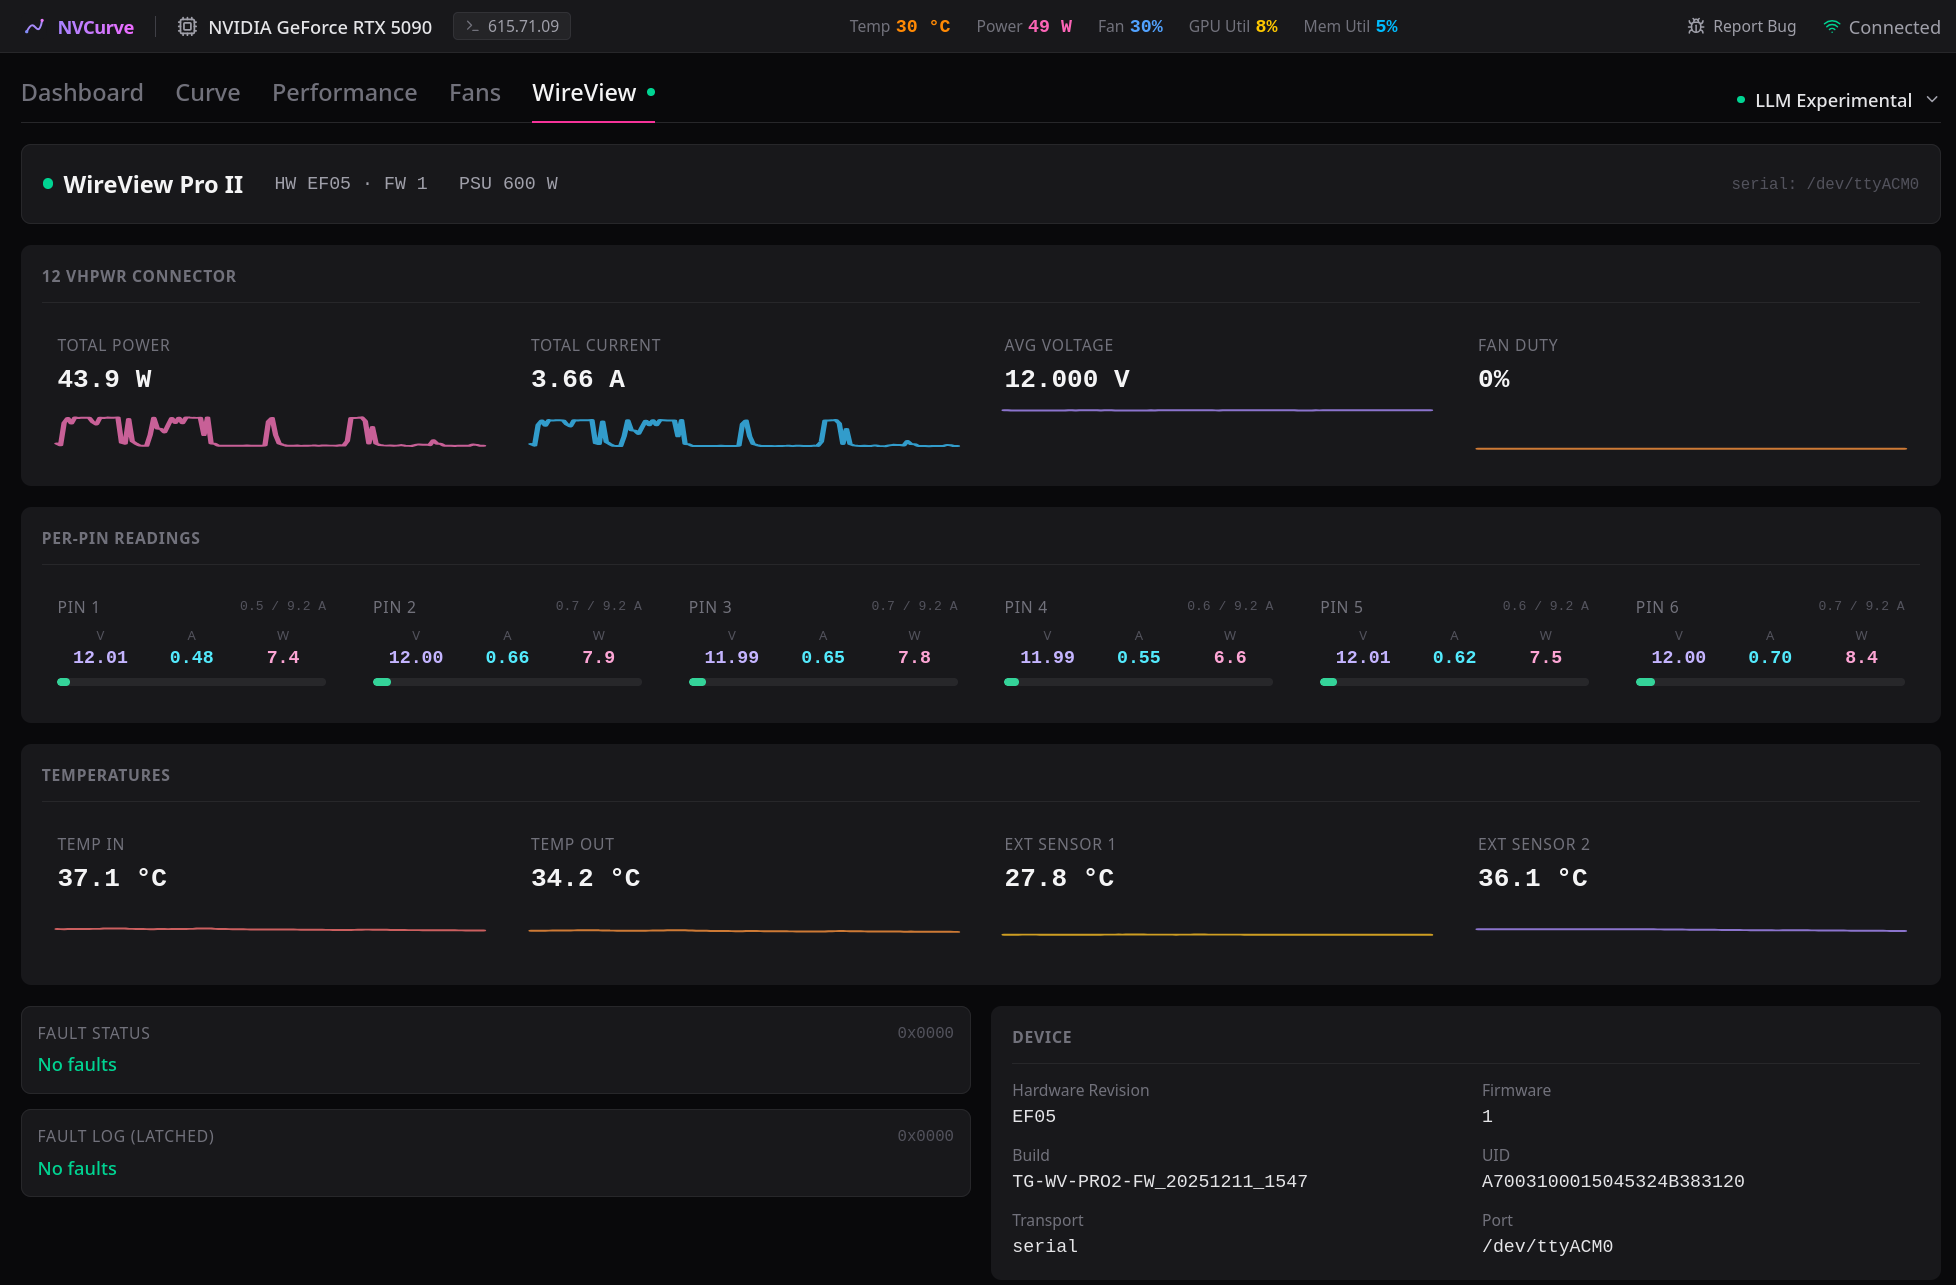Click the PIN 5 current load bar
Image resolution: width=1956 pixels, height=1285 pixels.
(1454, 682)
